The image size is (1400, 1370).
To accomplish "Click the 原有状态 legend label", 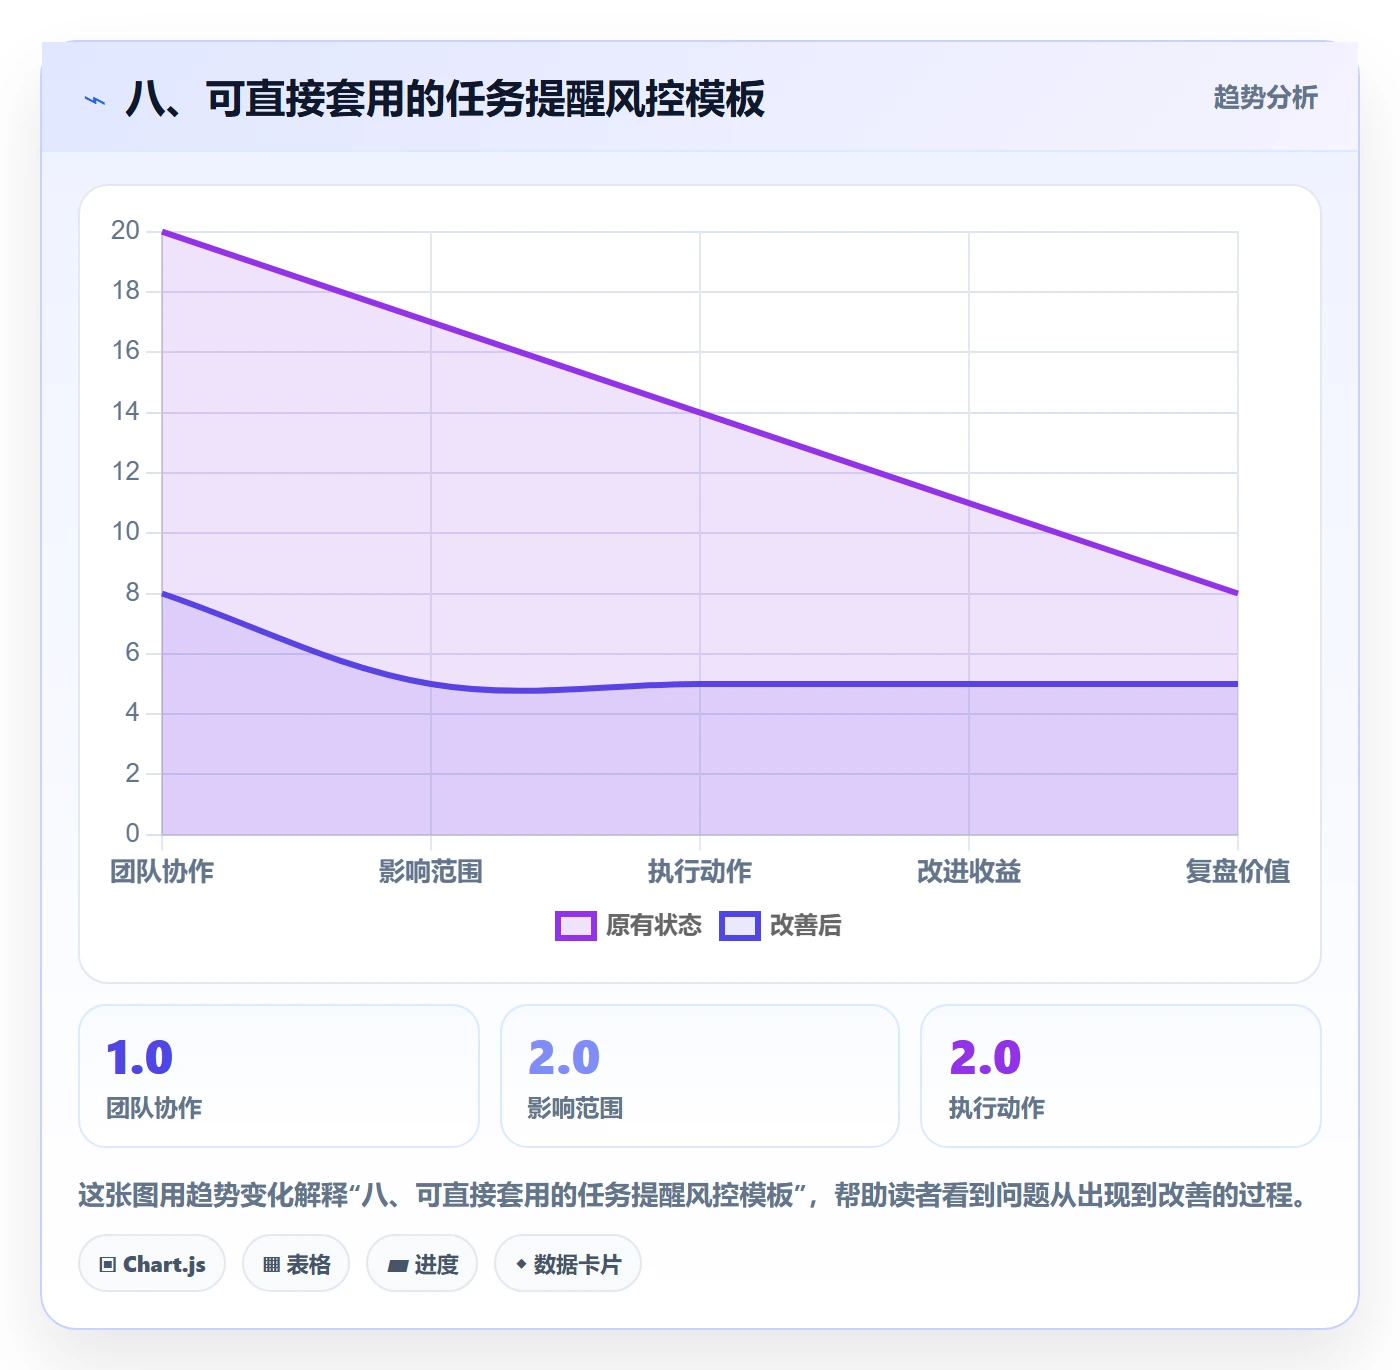I will point(654,926).
